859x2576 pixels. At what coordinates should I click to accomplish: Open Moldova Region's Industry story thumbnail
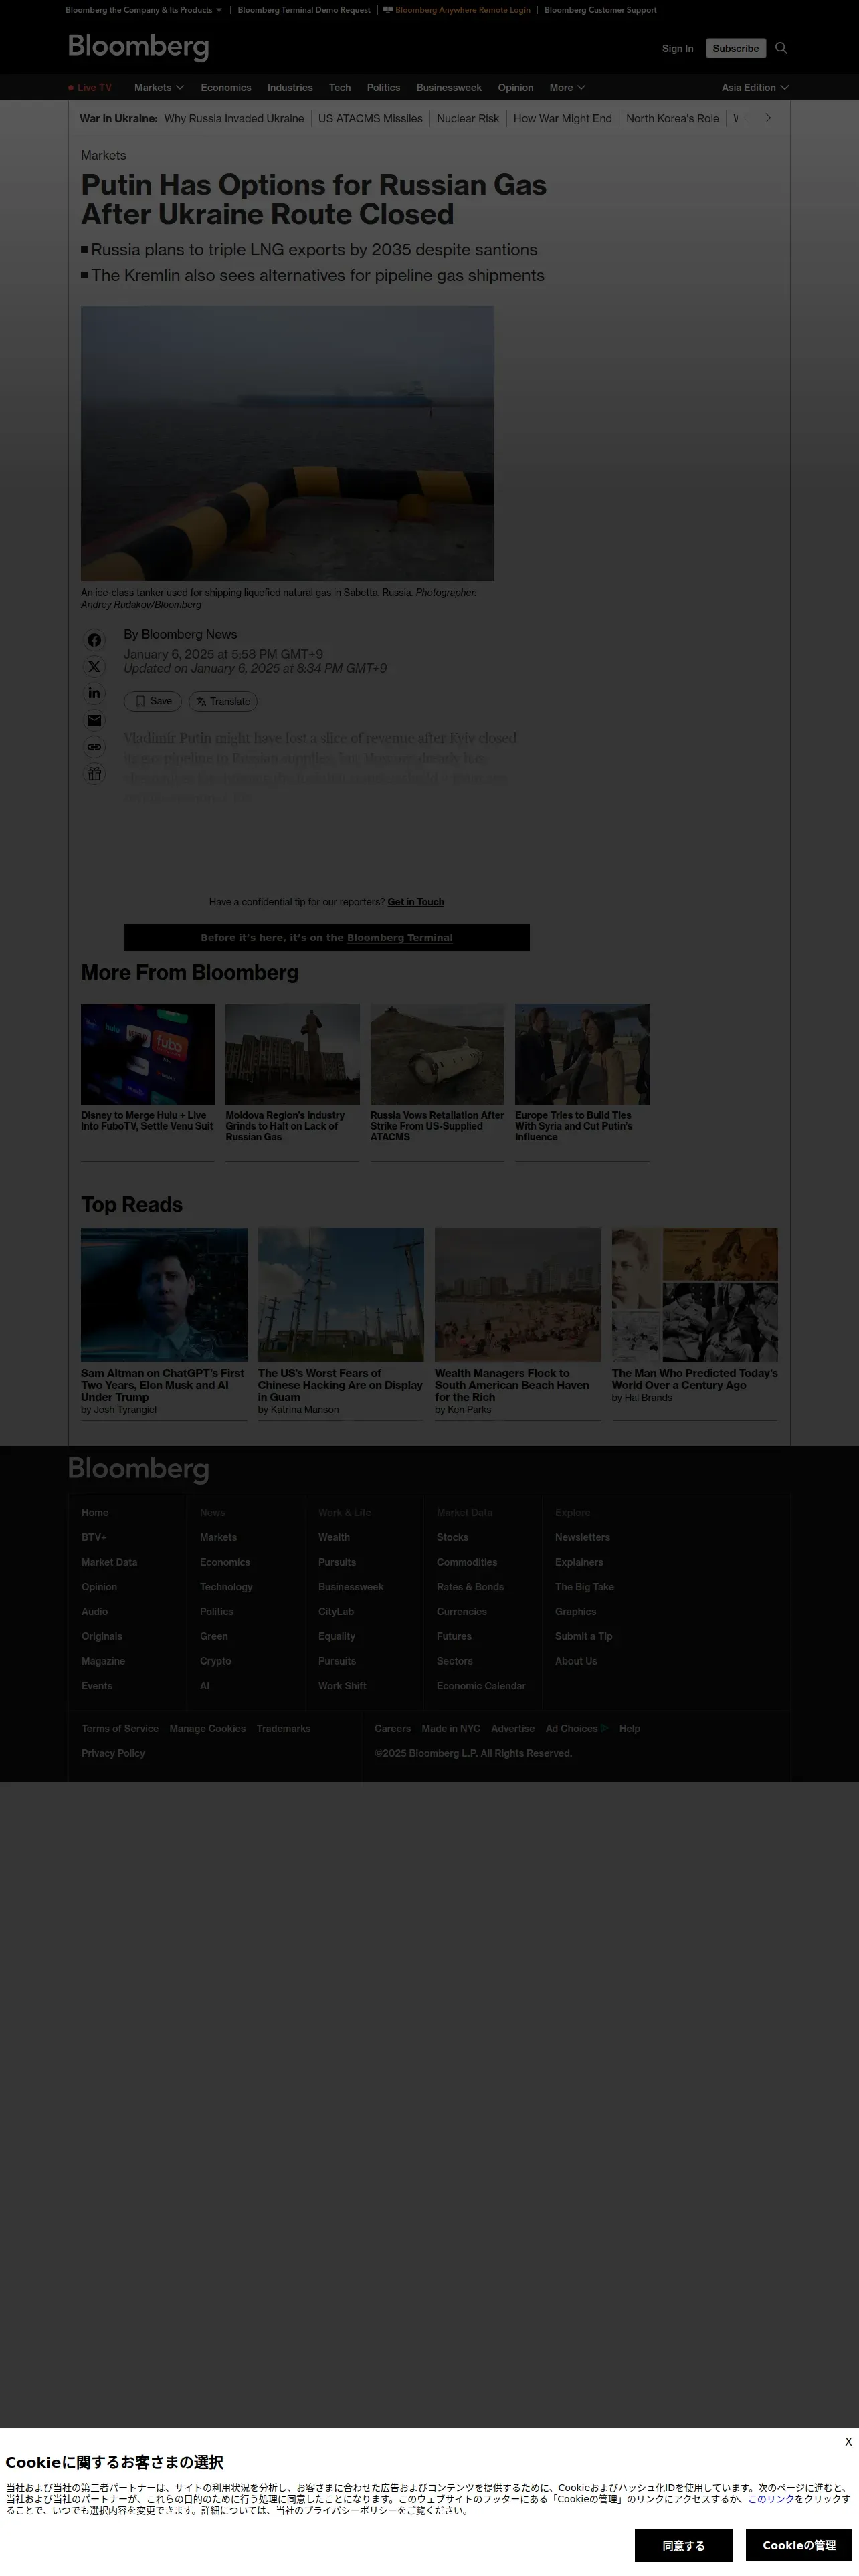pos(292,1054)
